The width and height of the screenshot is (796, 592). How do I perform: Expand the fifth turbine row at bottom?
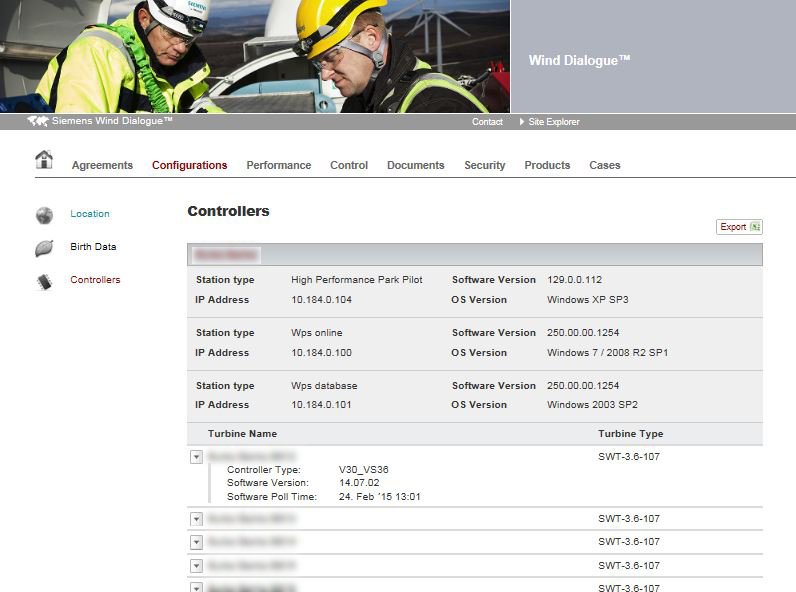click(196, 587)
